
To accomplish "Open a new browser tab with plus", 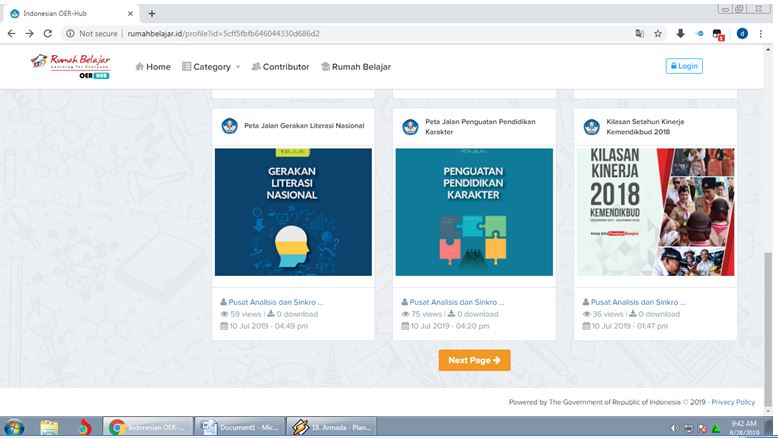I will [152, 13].
